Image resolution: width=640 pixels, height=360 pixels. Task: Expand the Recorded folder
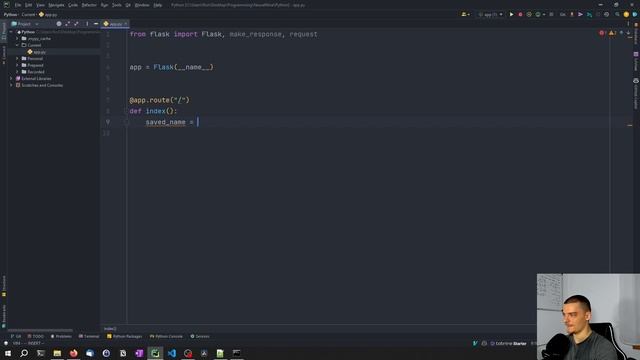click(x=17, y=71)
